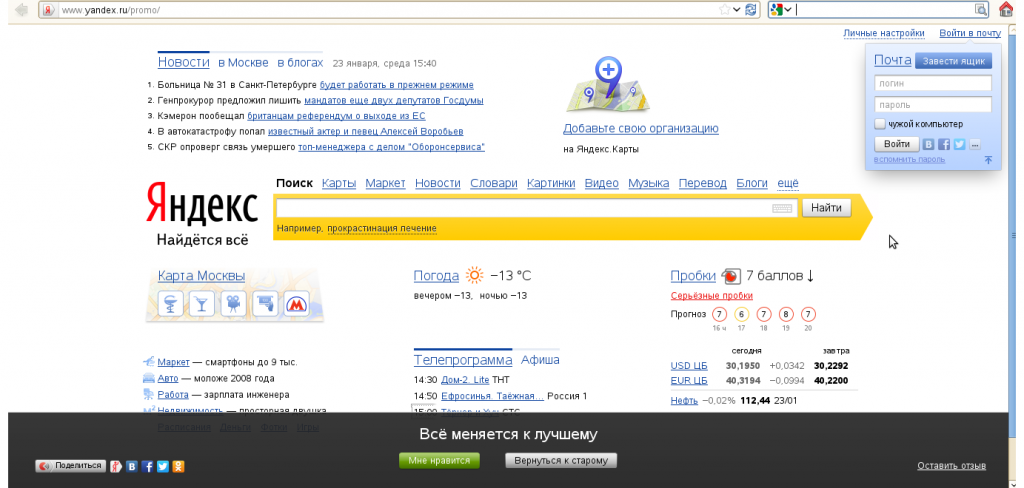Open the USD ЦБ exchange rate link
Viewport: 1024px width, 488px height.
click(x=689, y=366)
